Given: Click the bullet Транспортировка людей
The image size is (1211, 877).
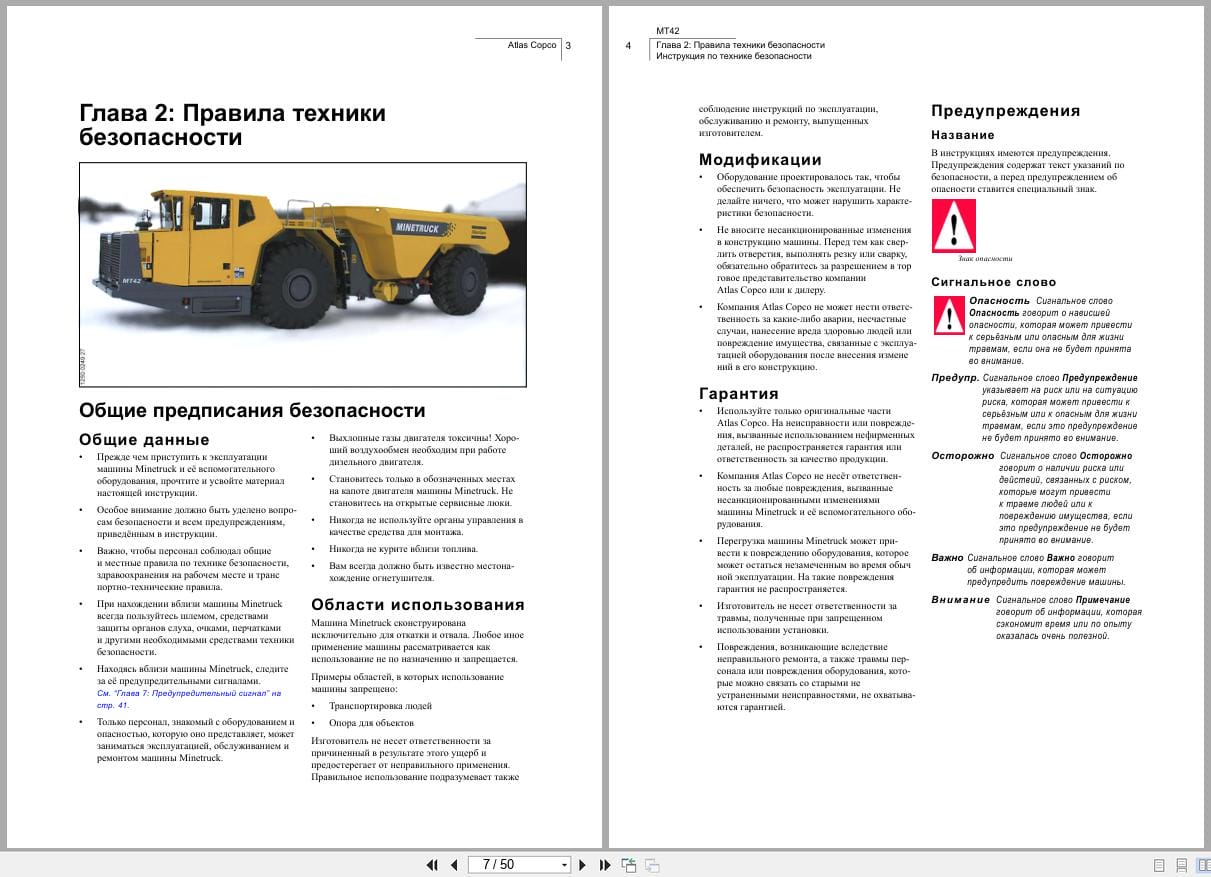Looking at the screenshot, I should tap(380, 705).
